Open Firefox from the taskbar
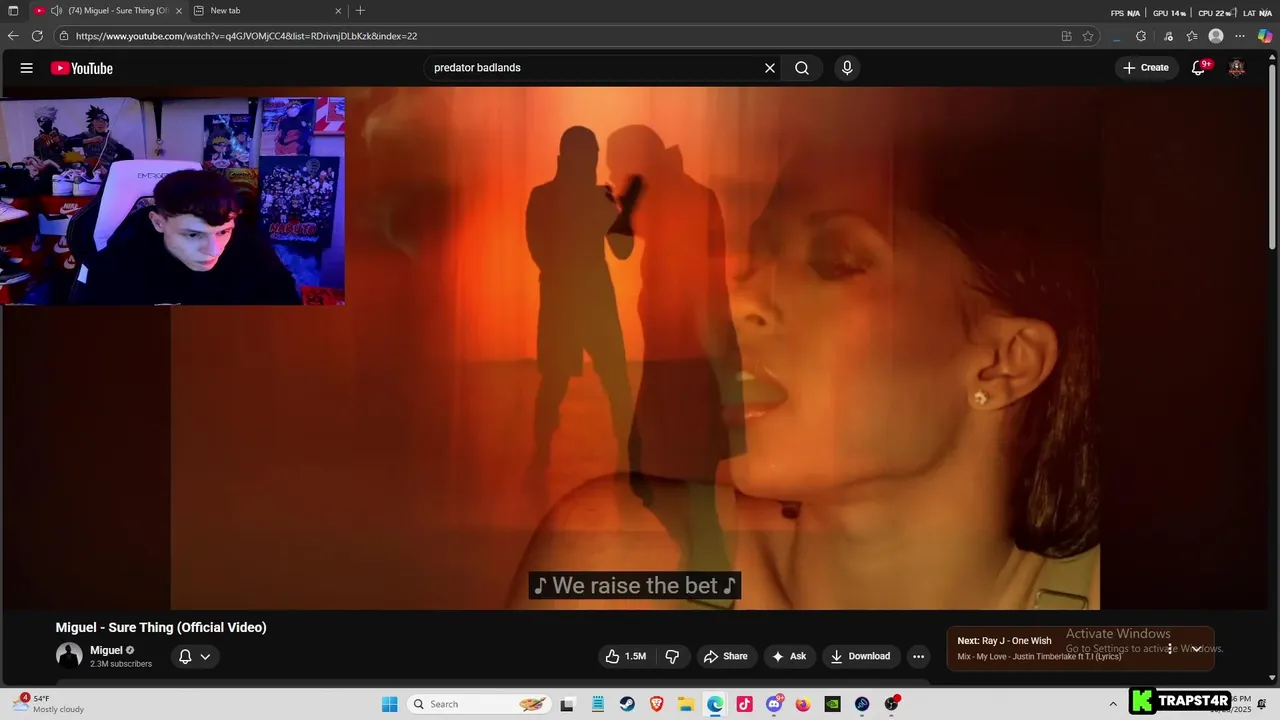The height and width of the screenshot is (720, 1280). 803,704
